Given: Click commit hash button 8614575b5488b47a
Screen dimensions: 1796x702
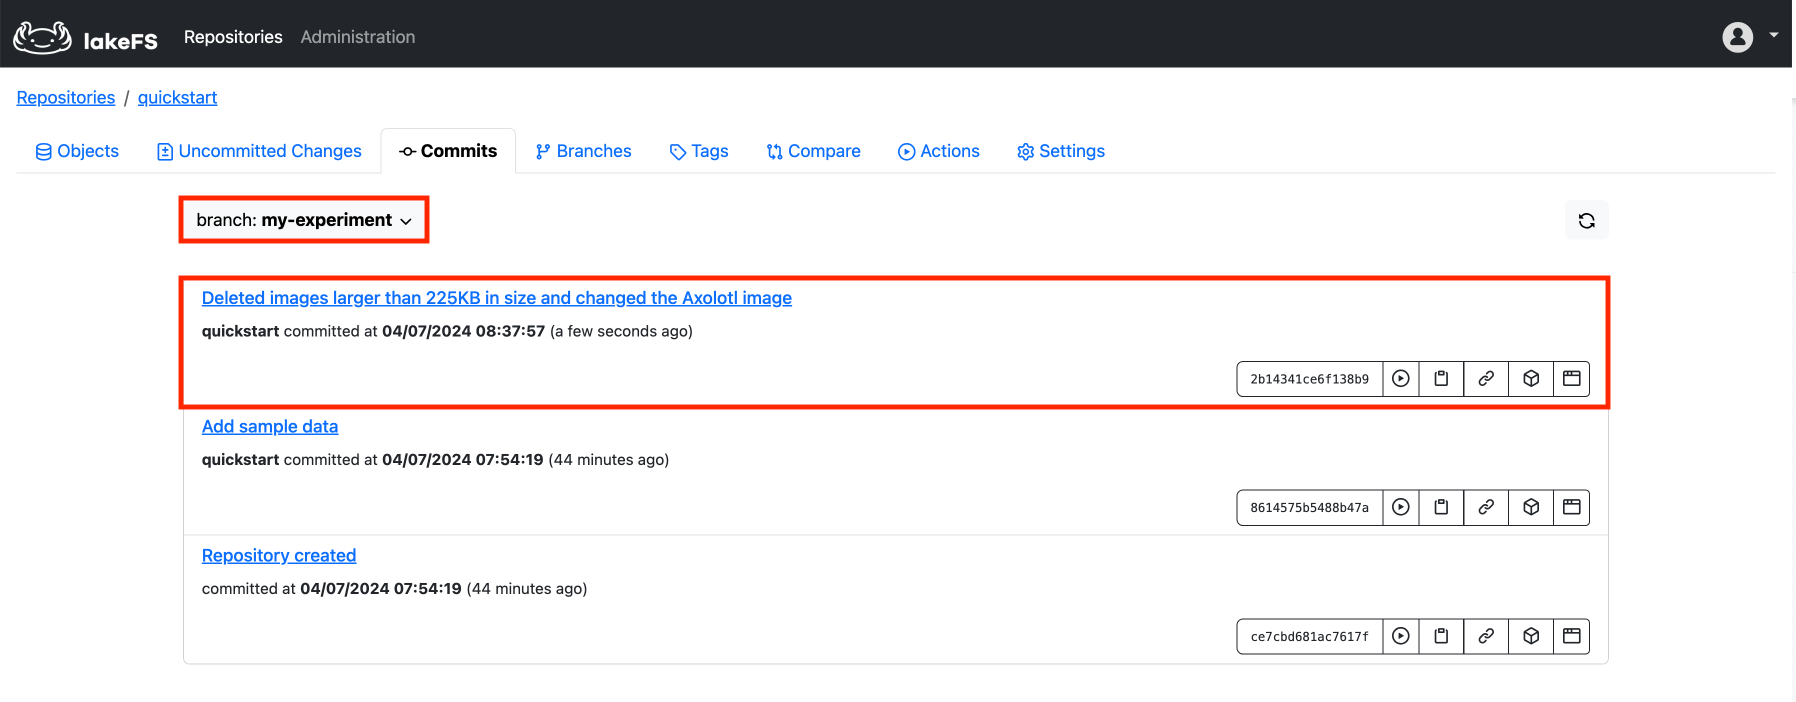Looking at the screenshot, I should [1309, 508].
